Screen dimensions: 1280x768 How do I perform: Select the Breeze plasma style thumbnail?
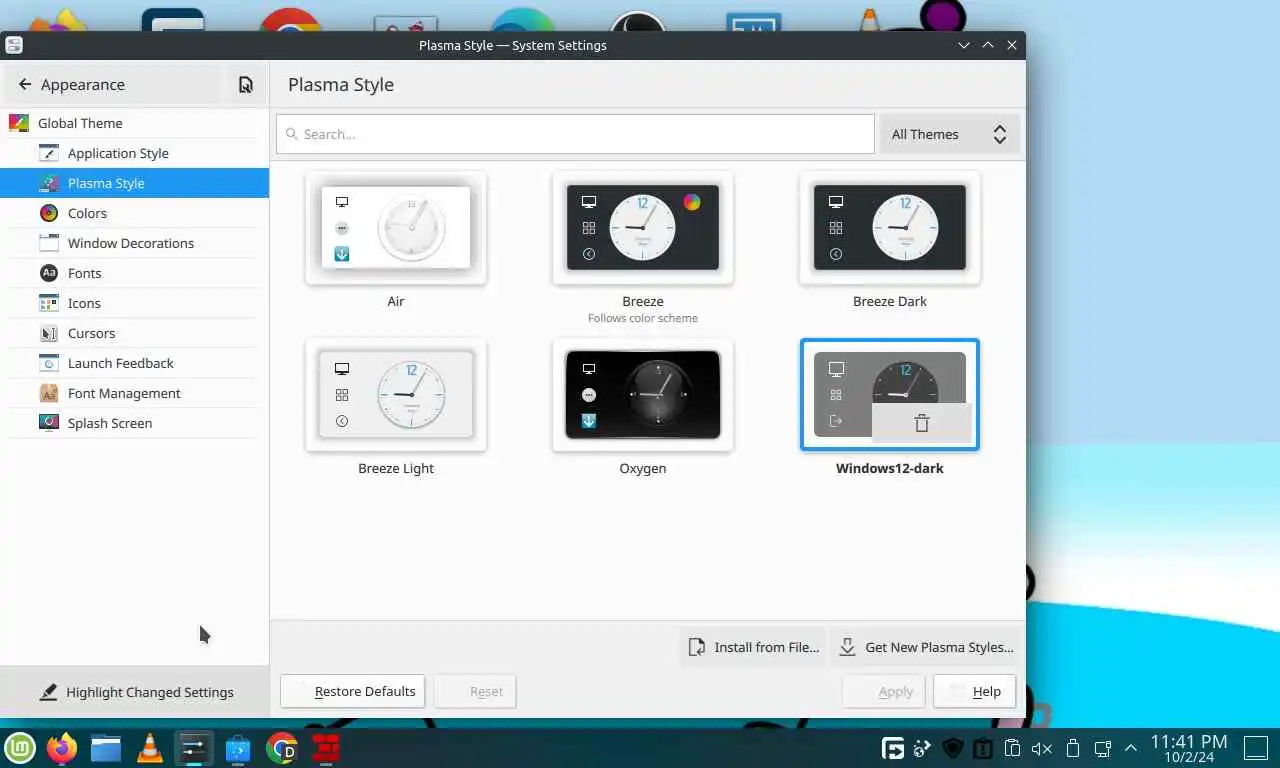pyautogui.click(x=643, y=228)
